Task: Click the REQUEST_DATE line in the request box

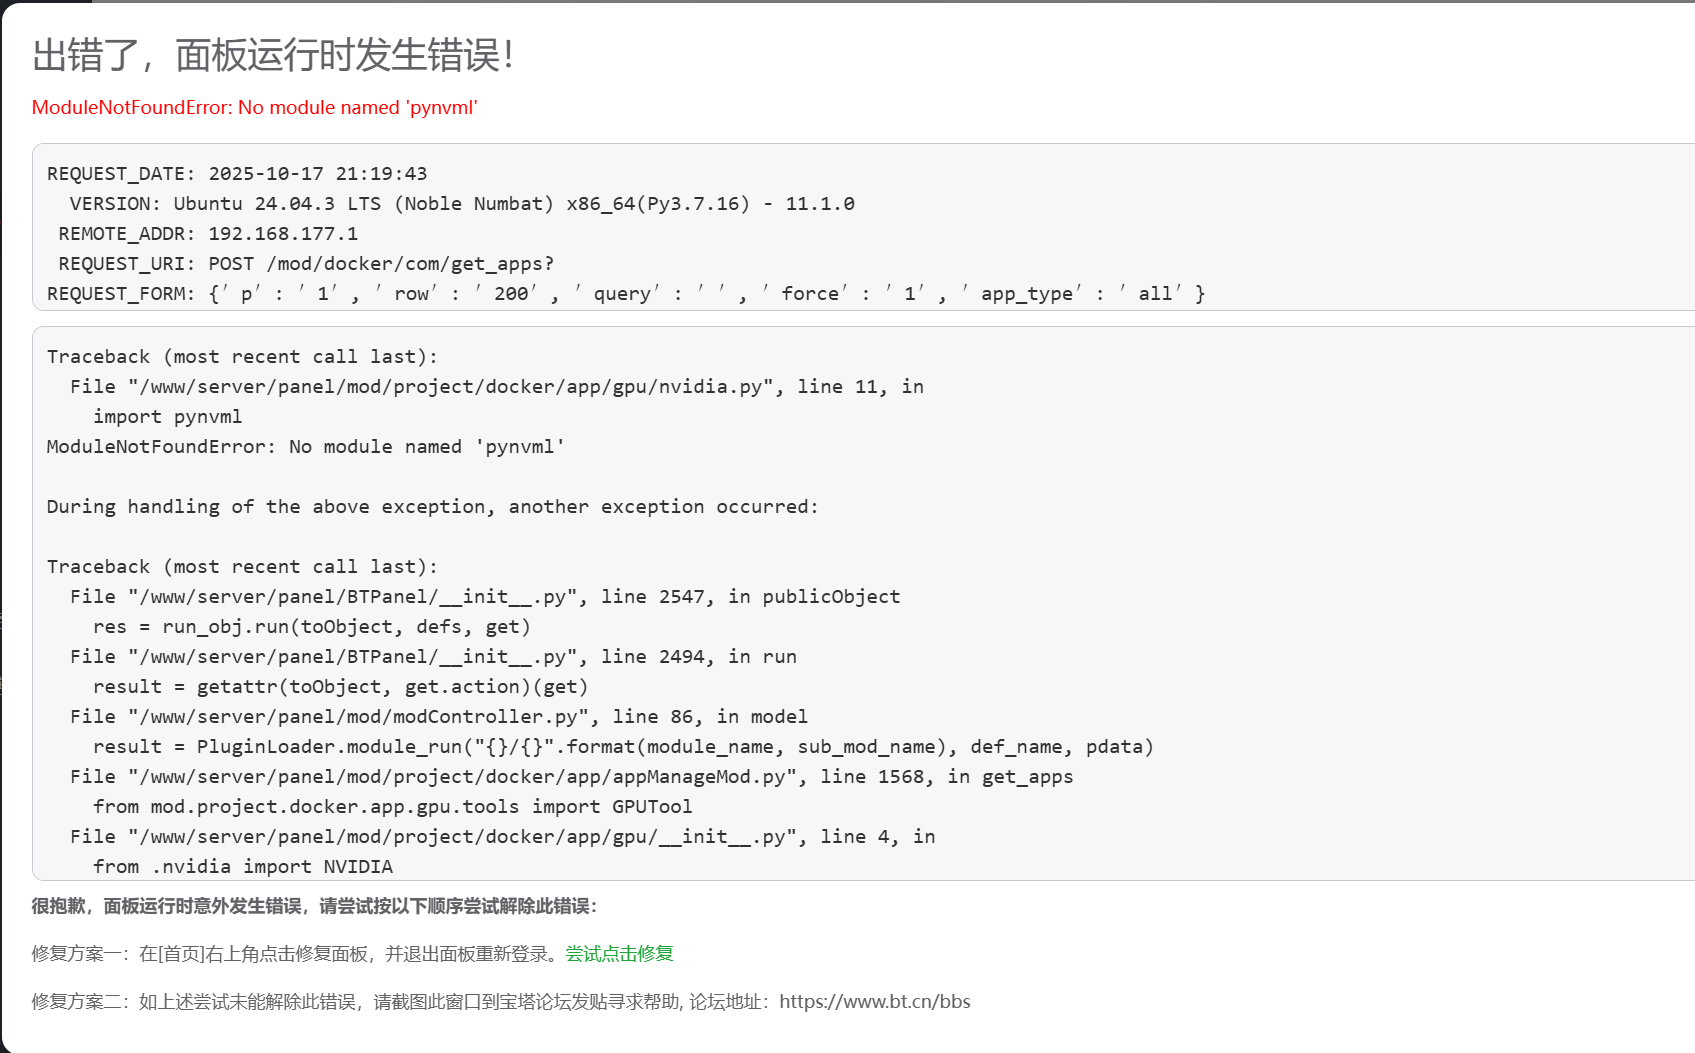Action: point(237,174)
